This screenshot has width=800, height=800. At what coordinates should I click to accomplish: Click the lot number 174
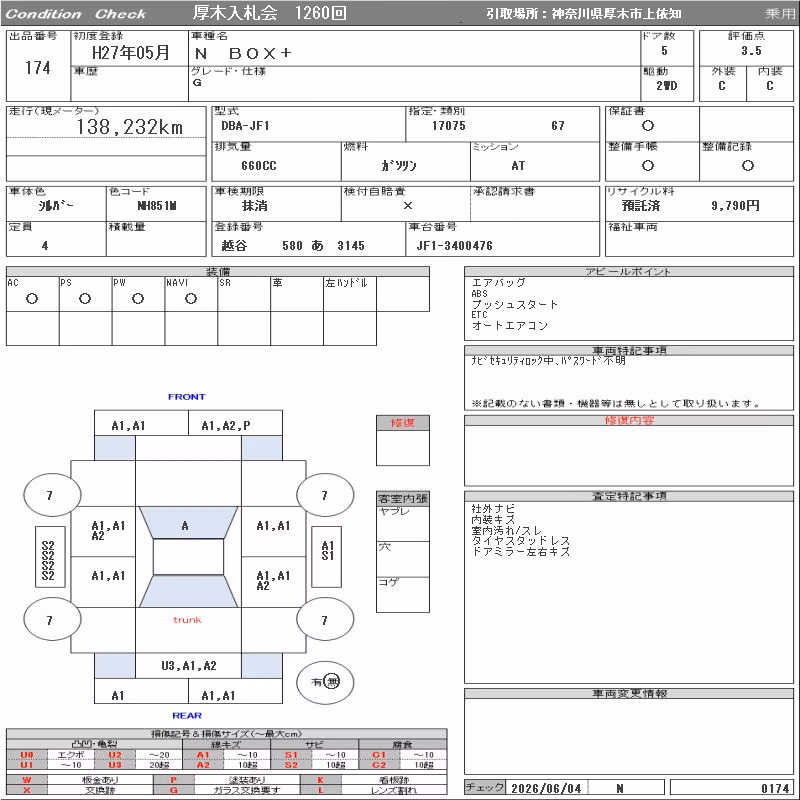coord(38,68)
